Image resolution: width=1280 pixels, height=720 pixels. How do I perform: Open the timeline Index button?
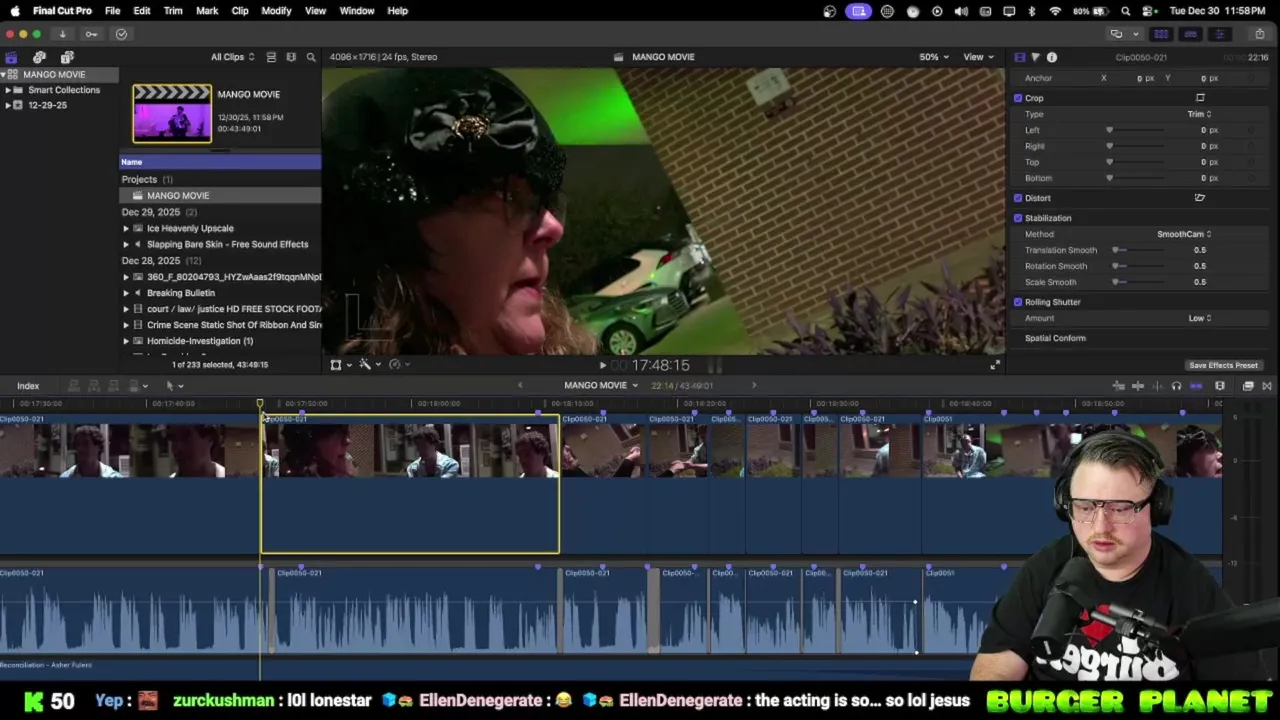tap(28, 386)
